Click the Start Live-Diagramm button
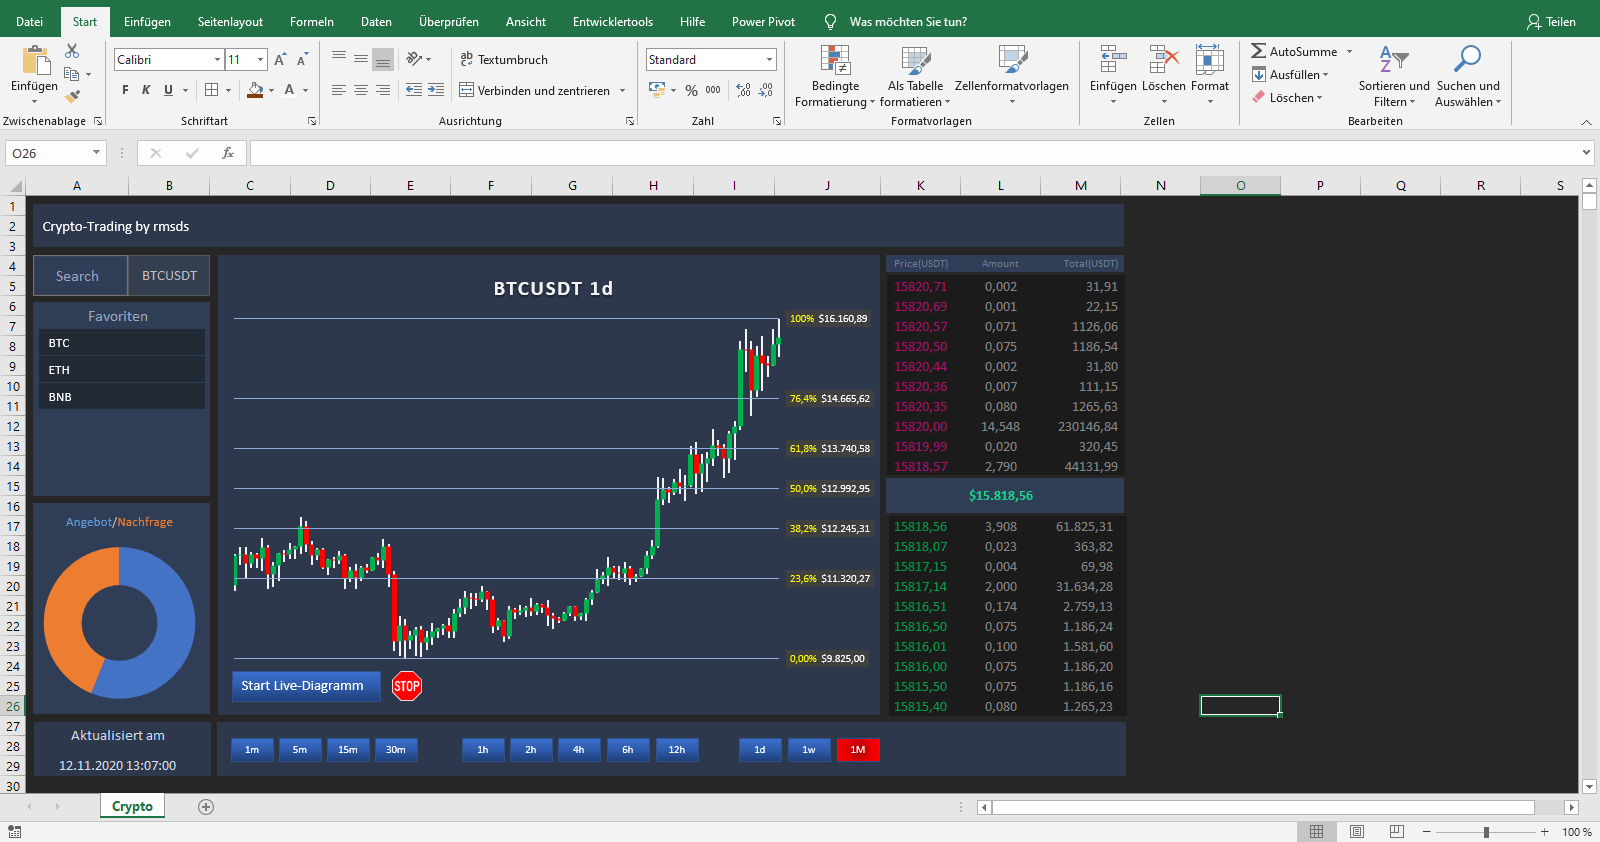 [306, 686]
